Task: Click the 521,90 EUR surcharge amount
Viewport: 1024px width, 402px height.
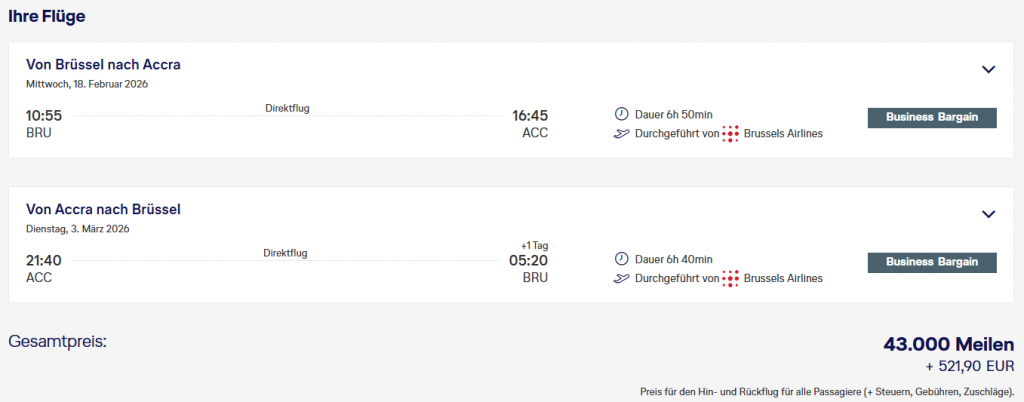Action: tap(962, 367)
